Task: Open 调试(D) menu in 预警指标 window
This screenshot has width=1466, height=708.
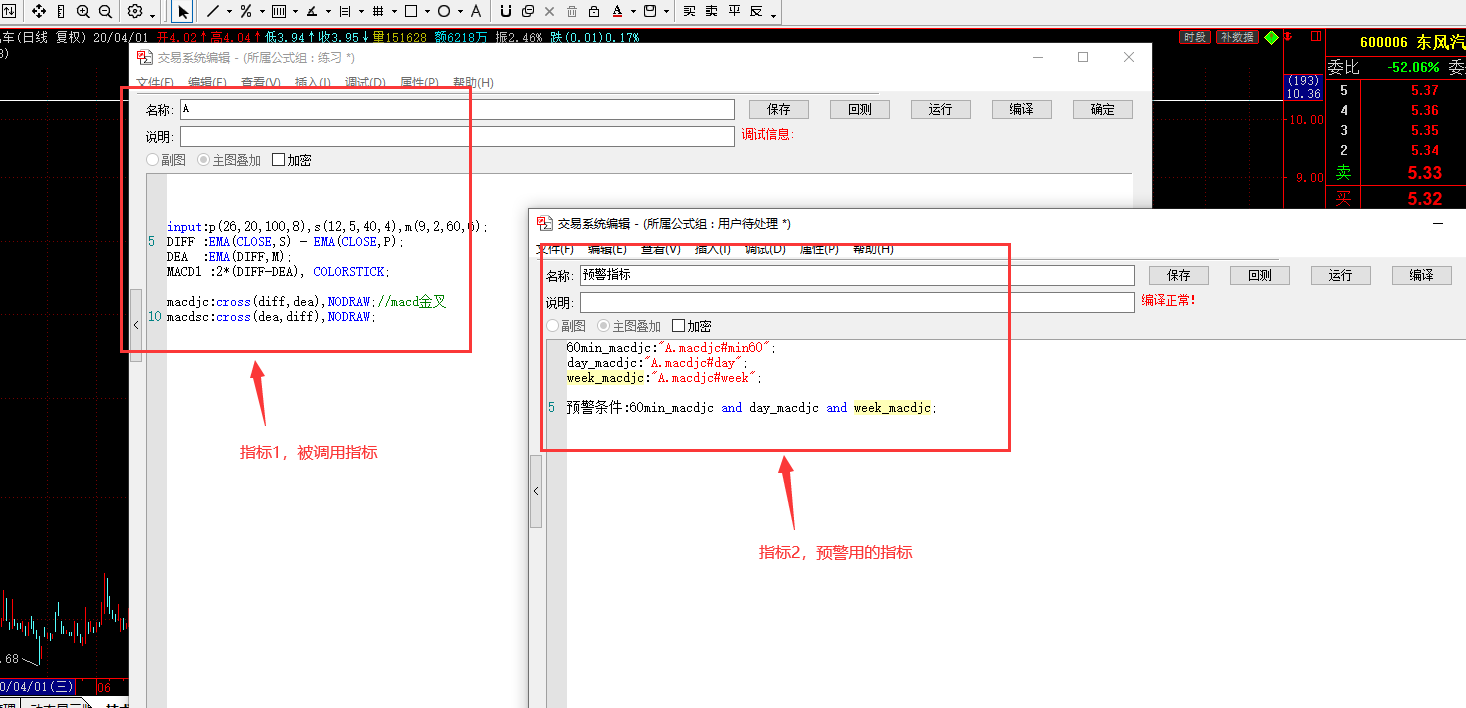Action: (766, 249)
